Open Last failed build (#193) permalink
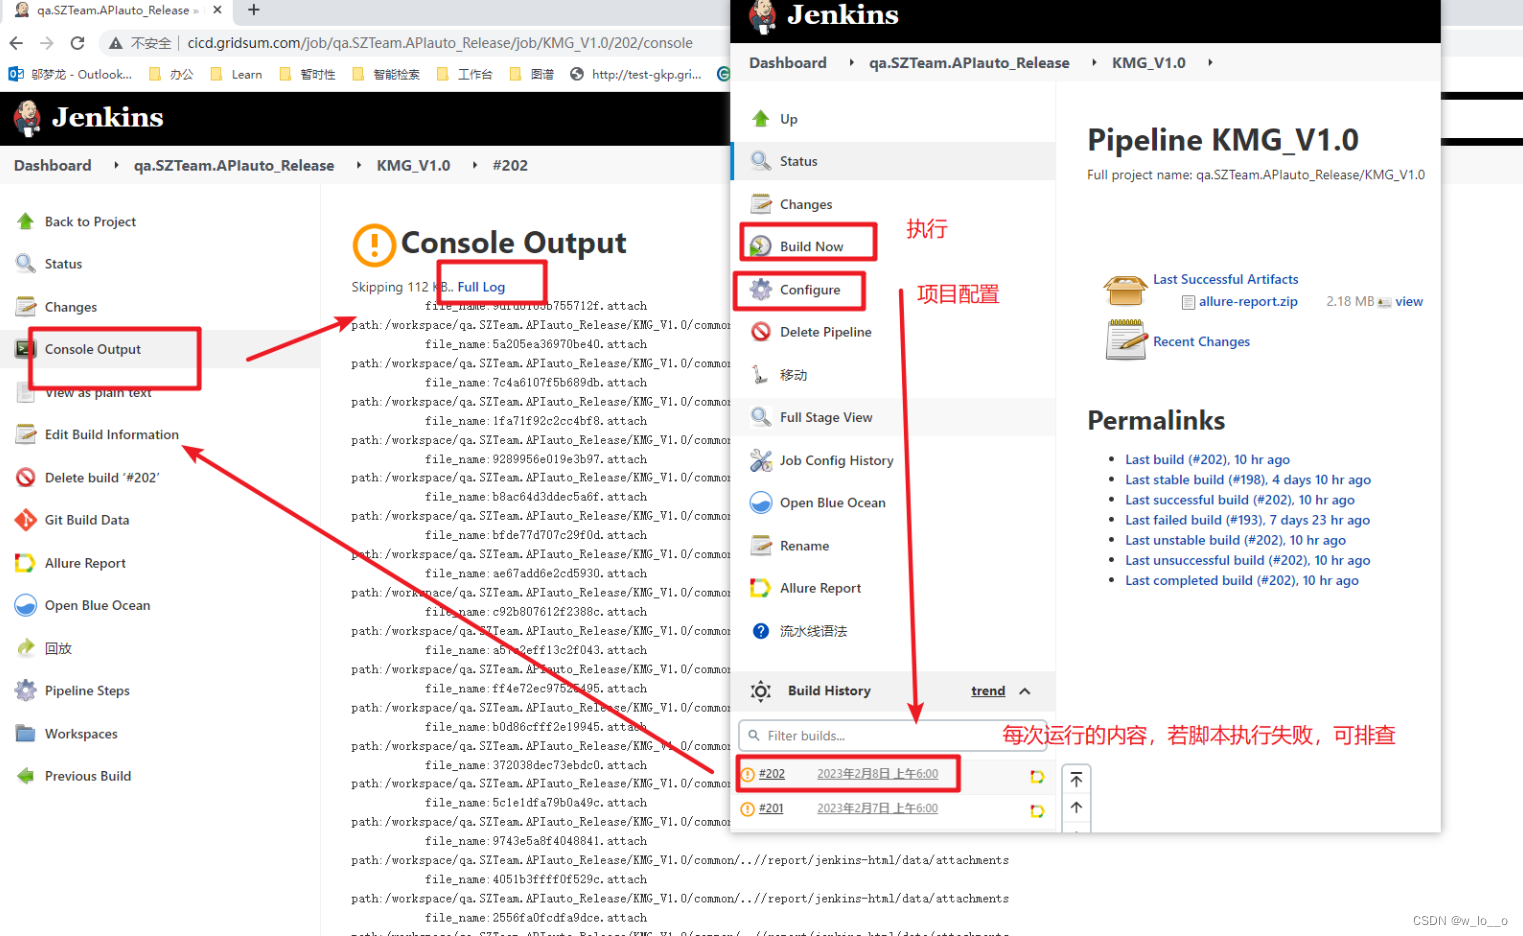 click(1247, 520)
